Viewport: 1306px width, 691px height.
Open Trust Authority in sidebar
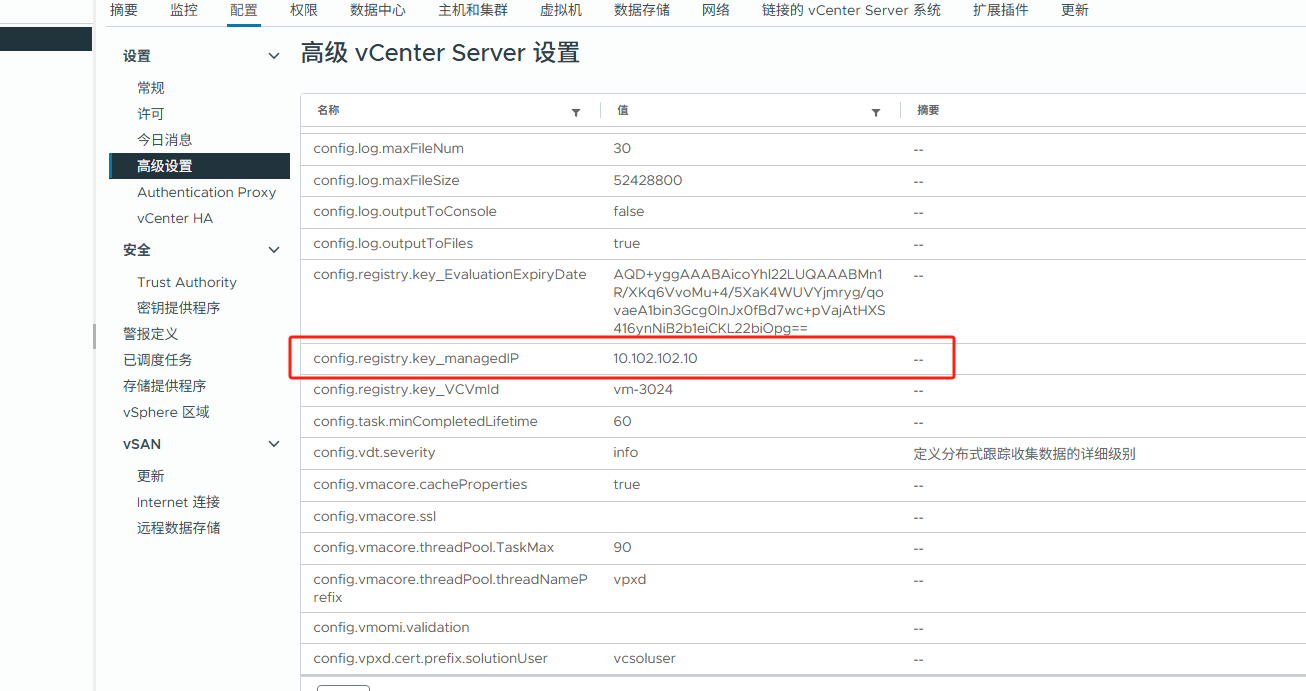[187, 282]
